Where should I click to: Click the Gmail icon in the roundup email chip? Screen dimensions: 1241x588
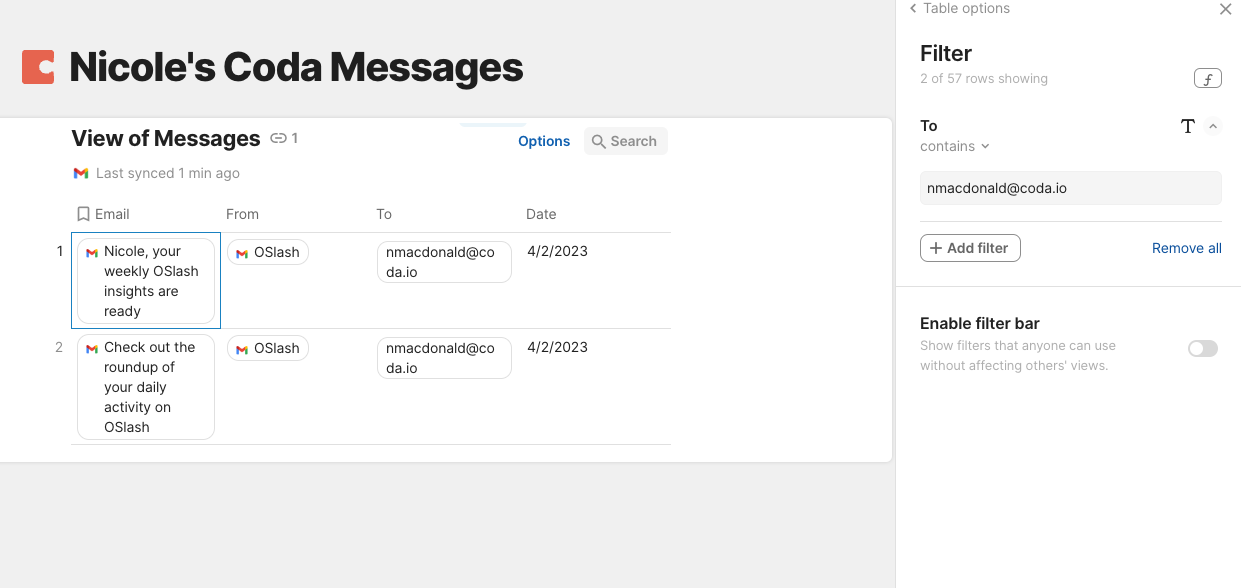[92, 349]
